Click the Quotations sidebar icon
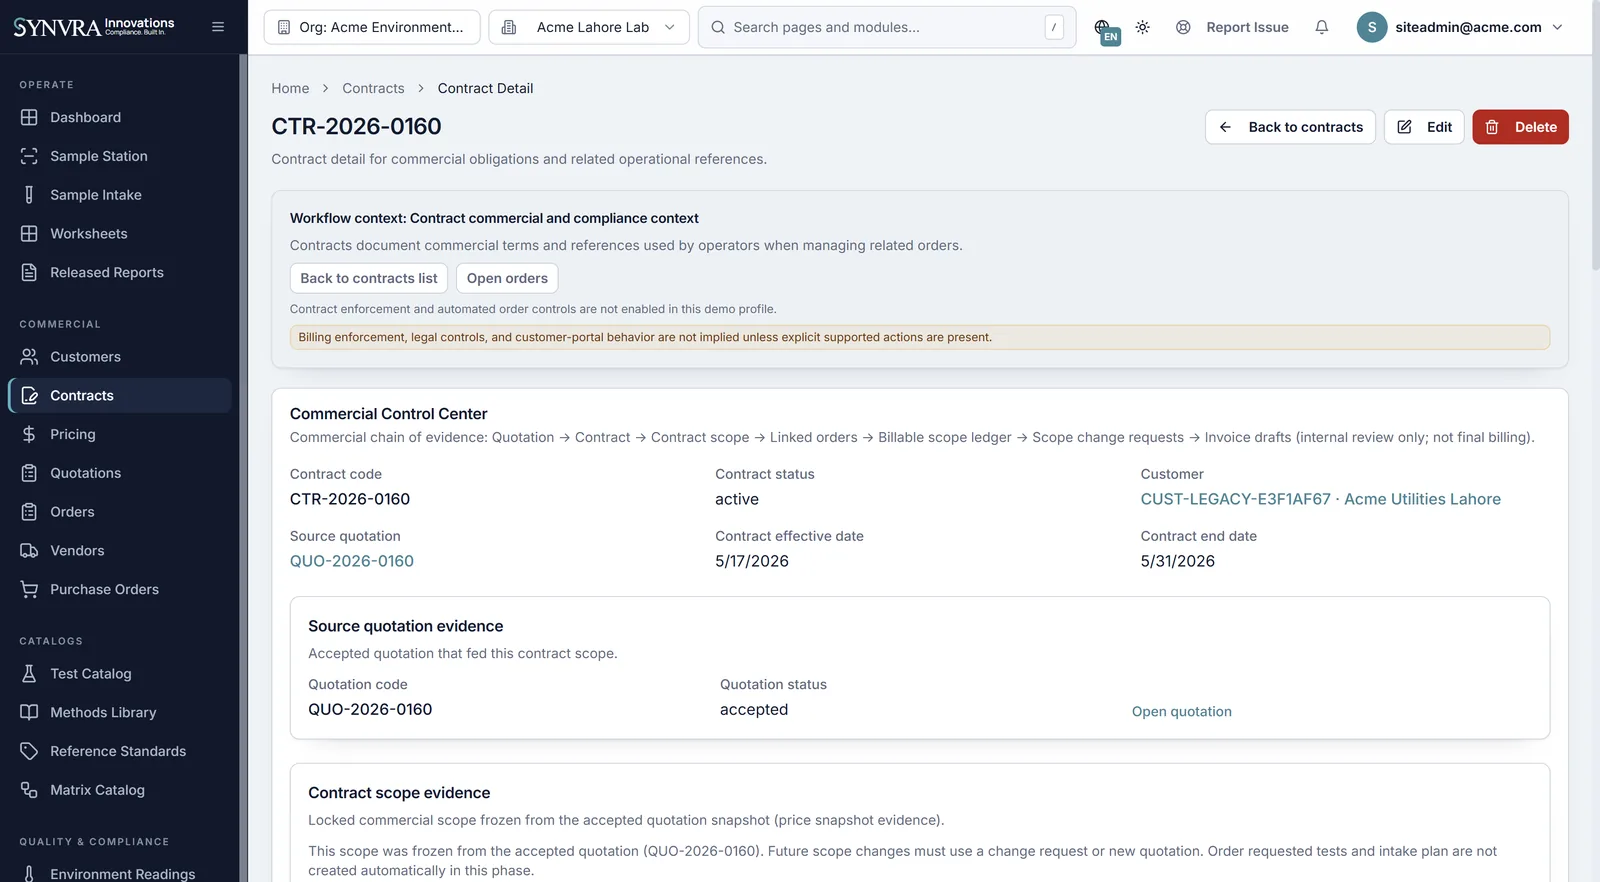The image size is (1600, 882). point(29,473)
